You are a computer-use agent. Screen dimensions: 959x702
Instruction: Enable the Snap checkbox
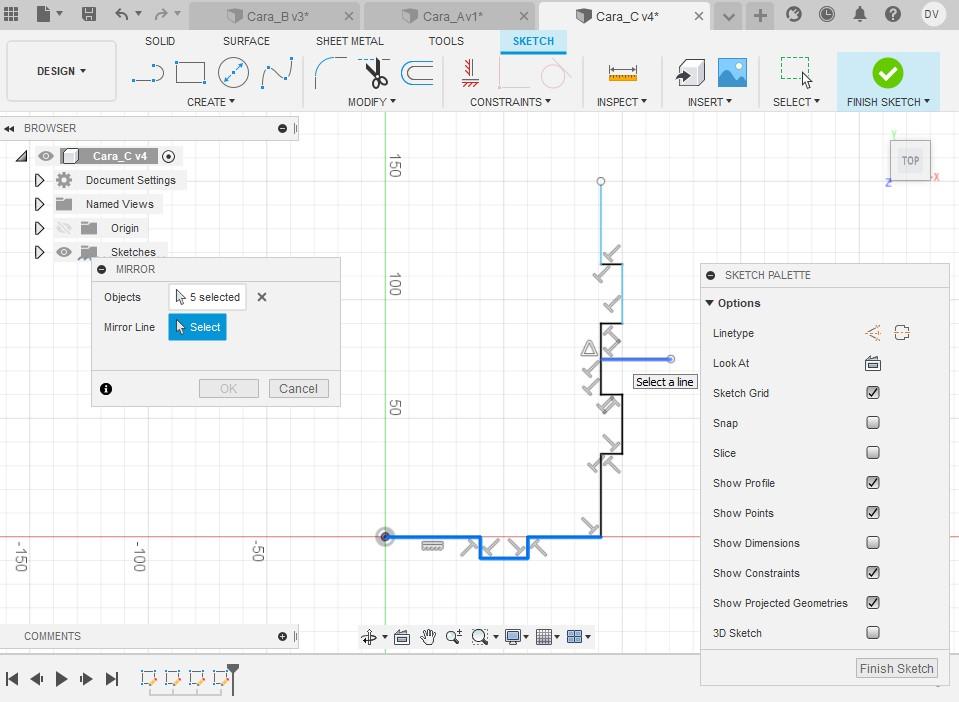coord(873,423)
